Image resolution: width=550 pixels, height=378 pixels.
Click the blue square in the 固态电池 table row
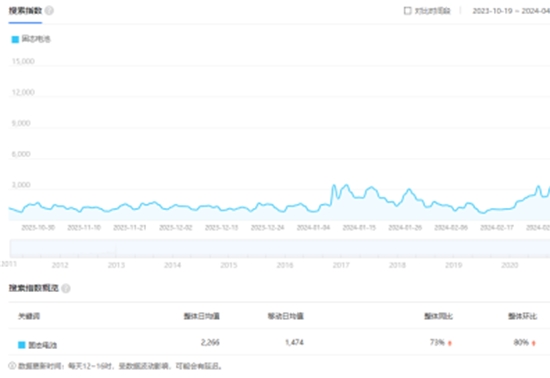click(x=22, y=345)
